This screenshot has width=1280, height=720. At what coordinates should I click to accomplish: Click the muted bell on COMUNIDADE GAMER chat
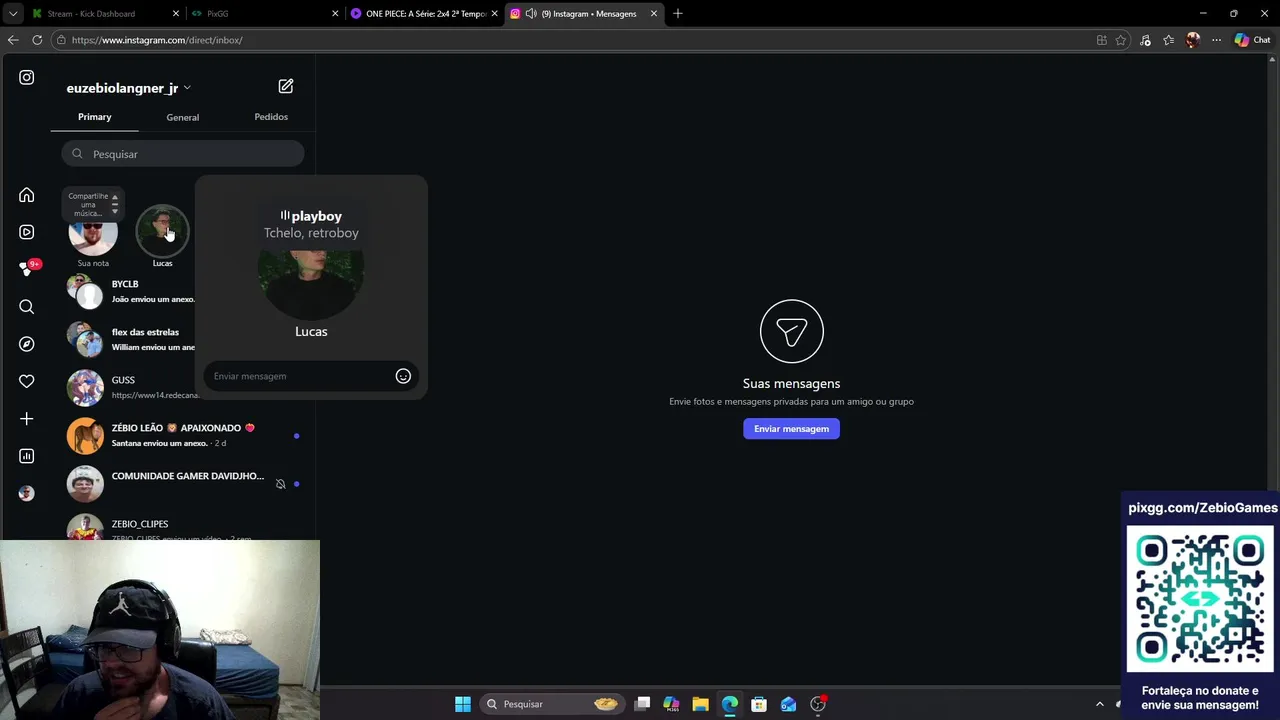pyautogui.click(x=280, y=484)
